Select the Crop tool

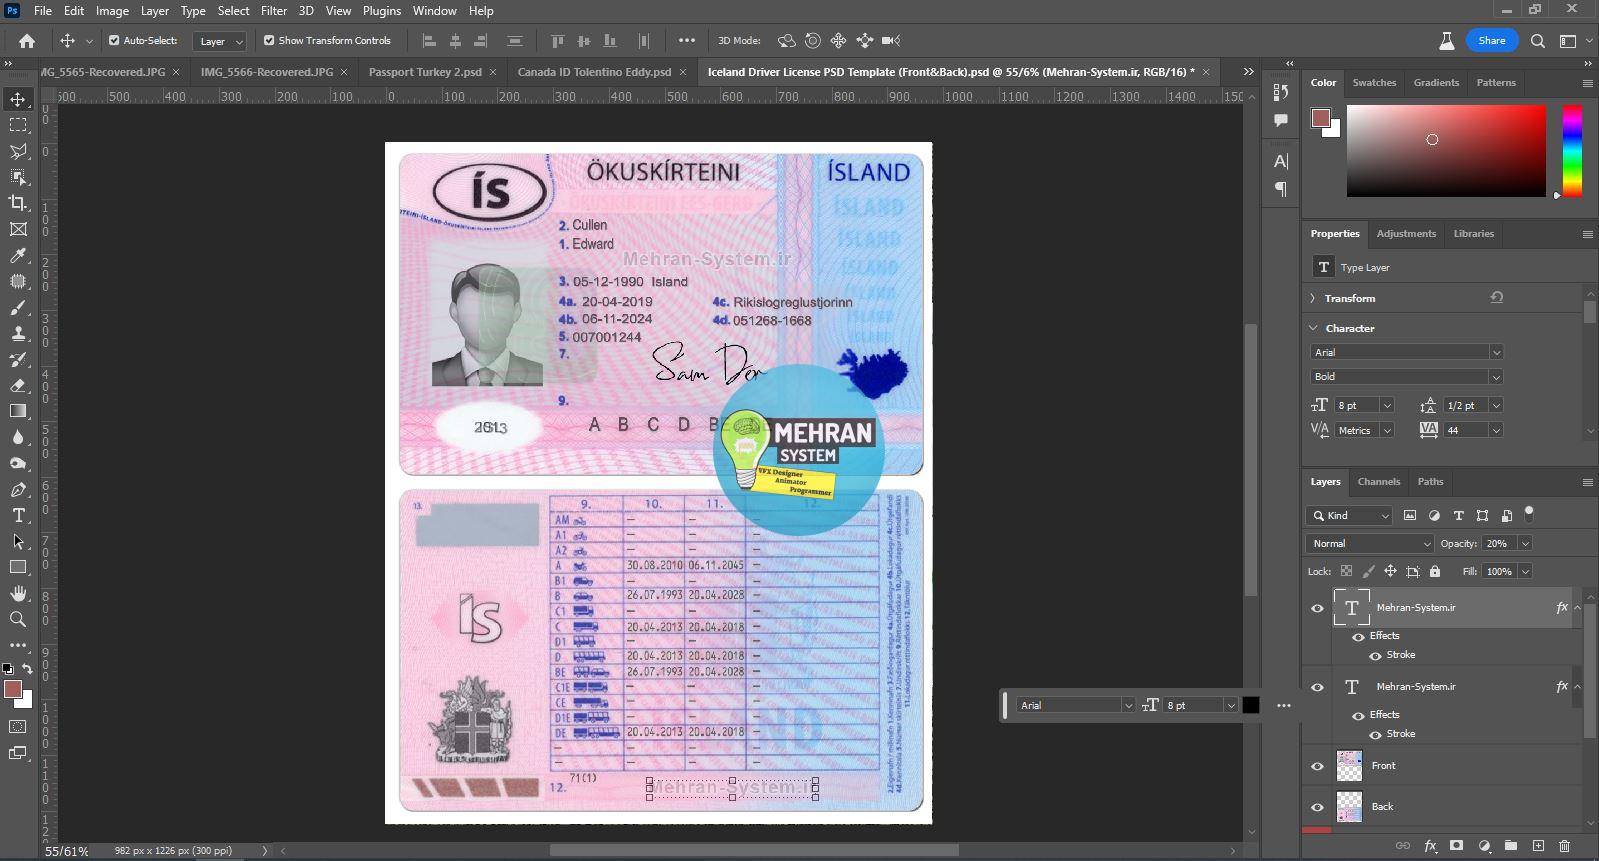coord(18,203)
